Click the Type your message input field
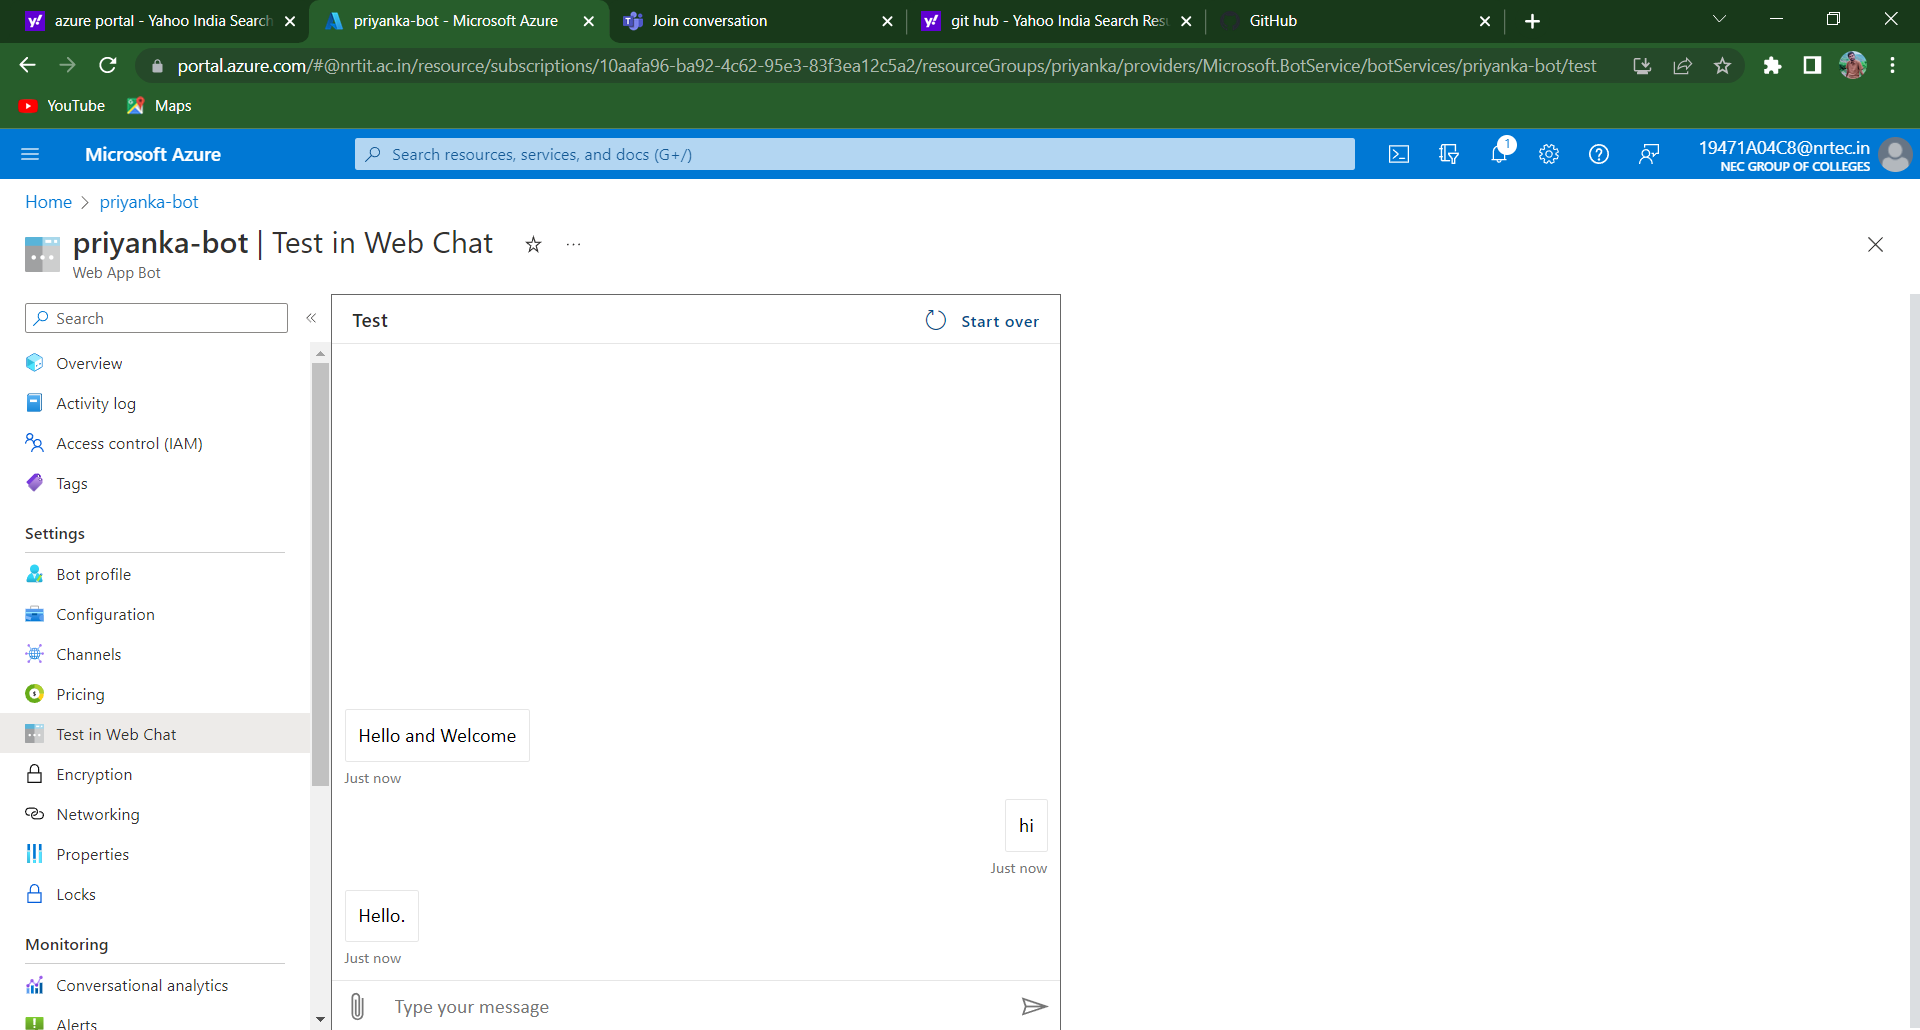Image resolution: width=1920 pixels, height=1030 pixels. 600,1006
